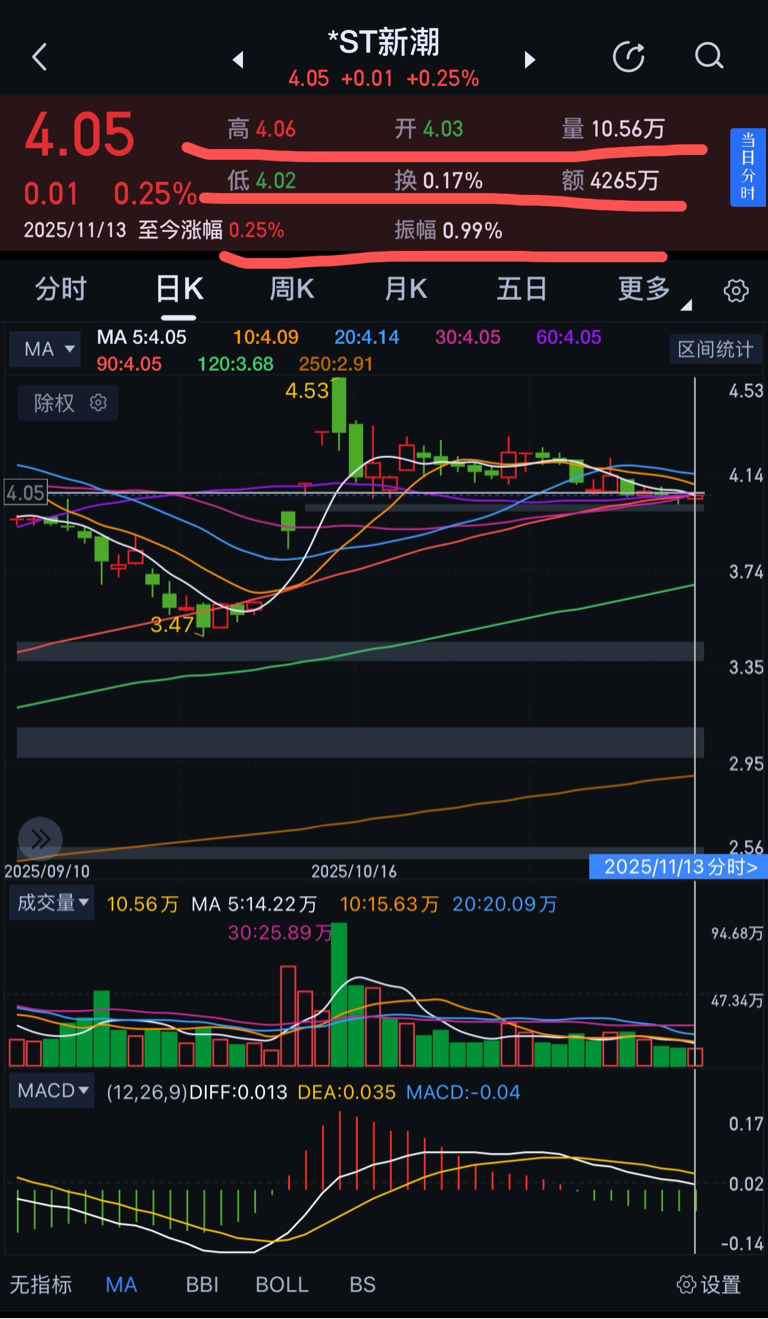Open chart settings gear beside 更多
Viewport: 768px width, 1319px height.
click(x=736, y=291)
